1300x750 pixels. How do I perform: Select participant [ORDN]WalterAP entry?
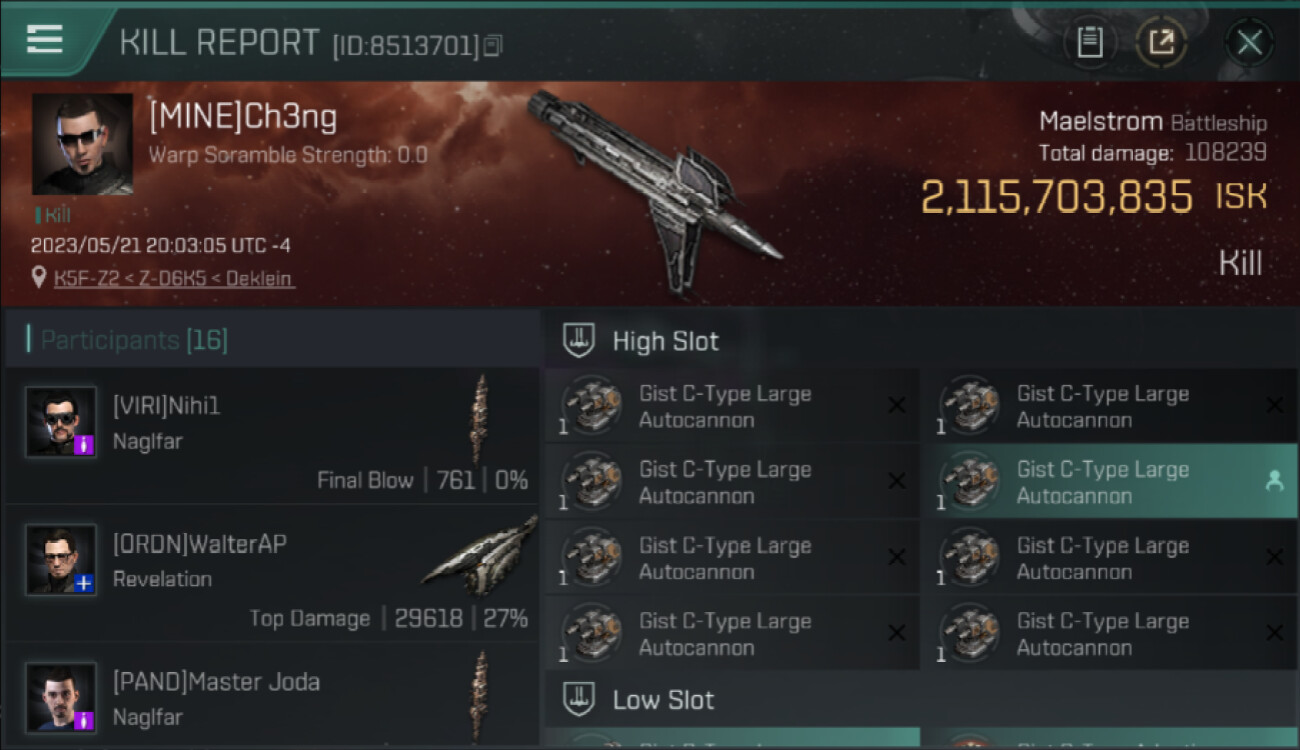[272, 573]
